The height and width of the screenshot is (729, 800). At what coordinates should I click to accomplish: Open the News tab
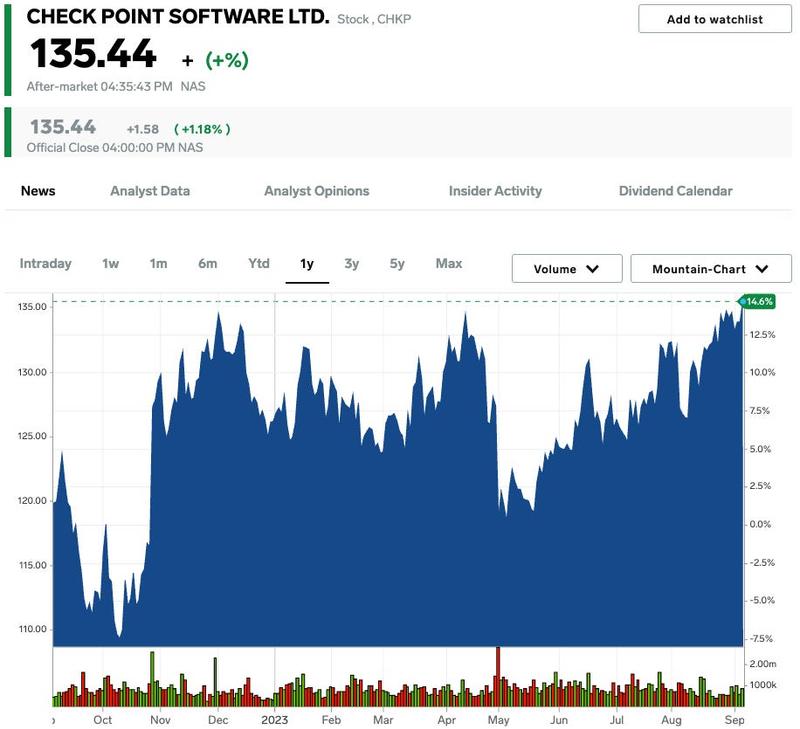click(x=38, y=191)
